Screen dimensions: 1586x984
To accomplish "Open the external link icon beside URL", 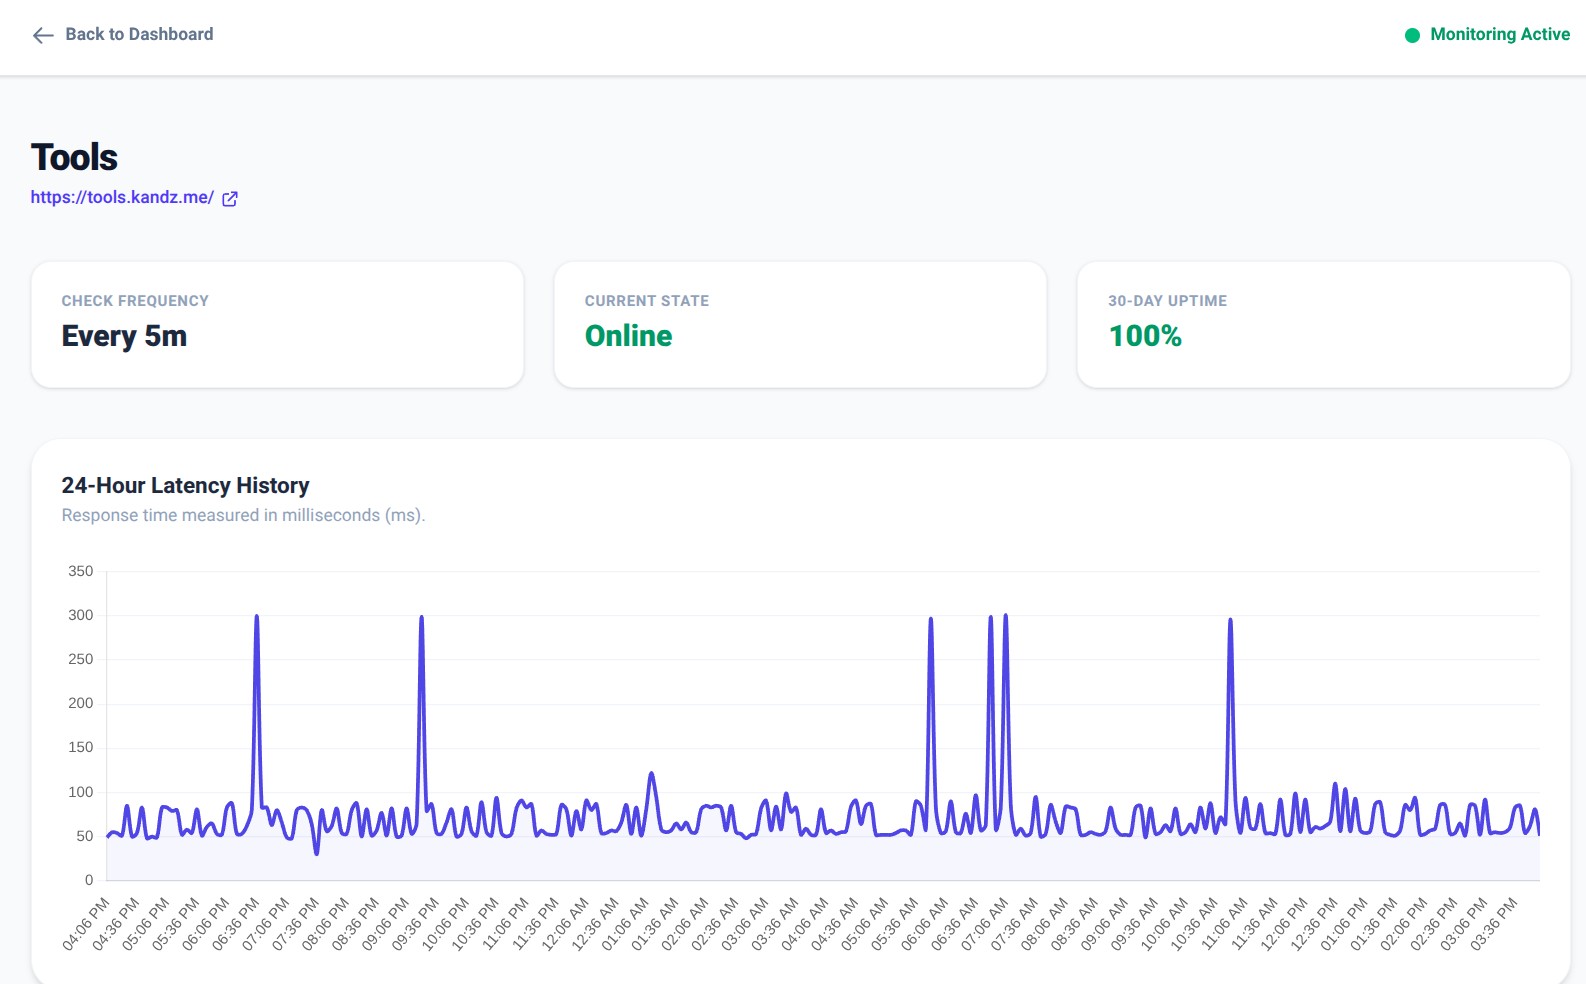I will [230, 198].
